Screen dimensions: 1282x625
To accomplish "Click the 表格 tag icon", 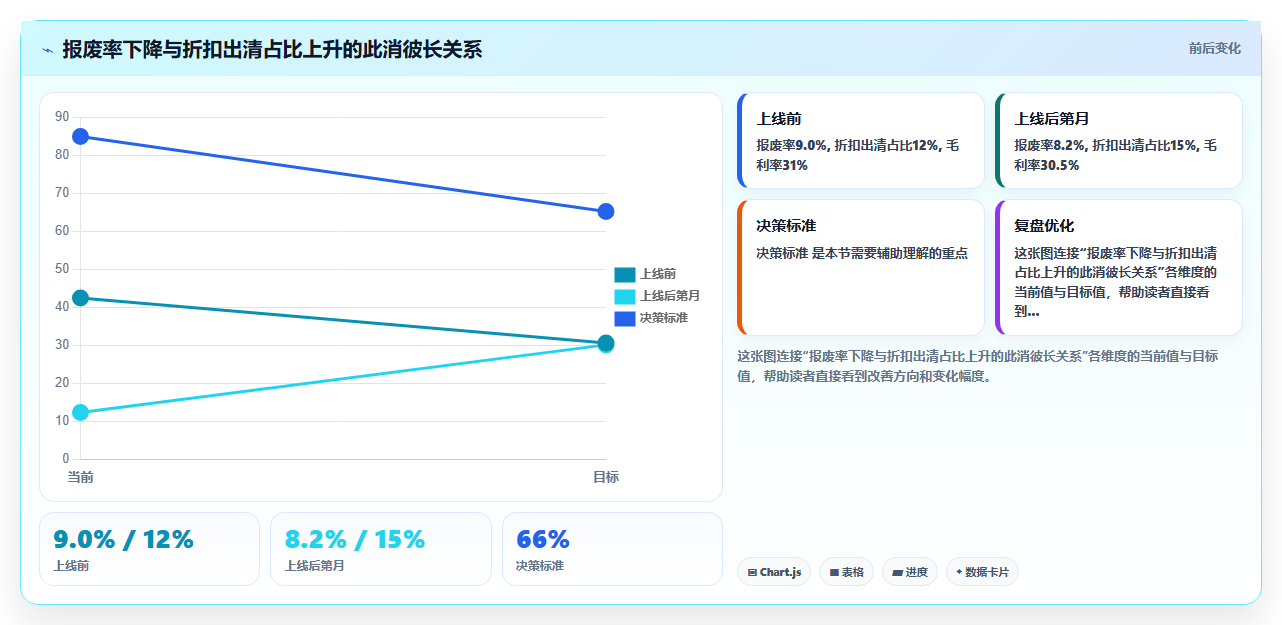I will coord(834,573).
